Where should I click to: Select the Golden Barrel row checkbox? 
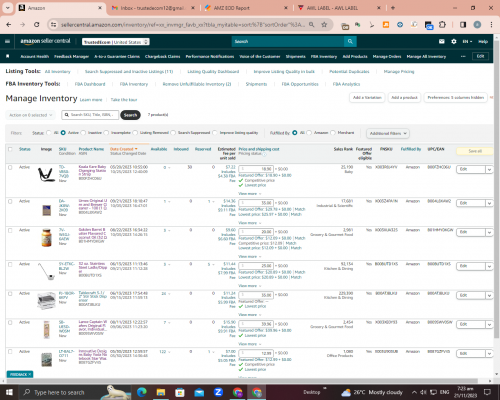10,230
